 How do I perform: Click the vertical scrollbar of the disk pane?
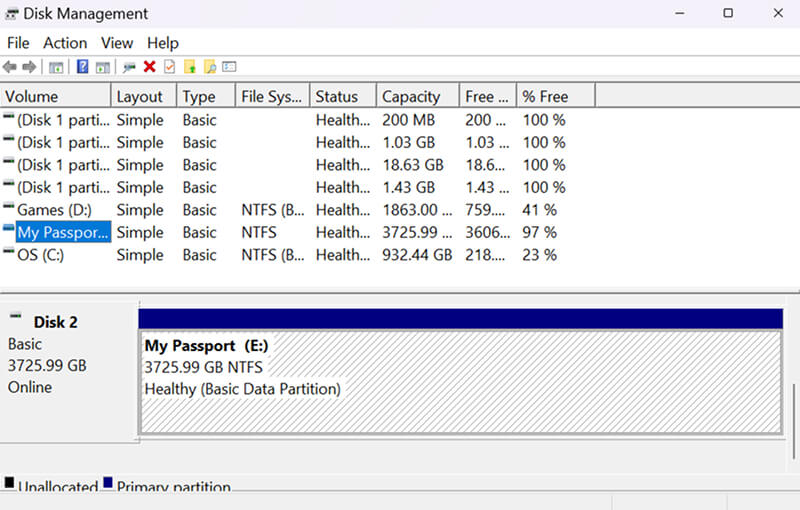coord(793,422)
